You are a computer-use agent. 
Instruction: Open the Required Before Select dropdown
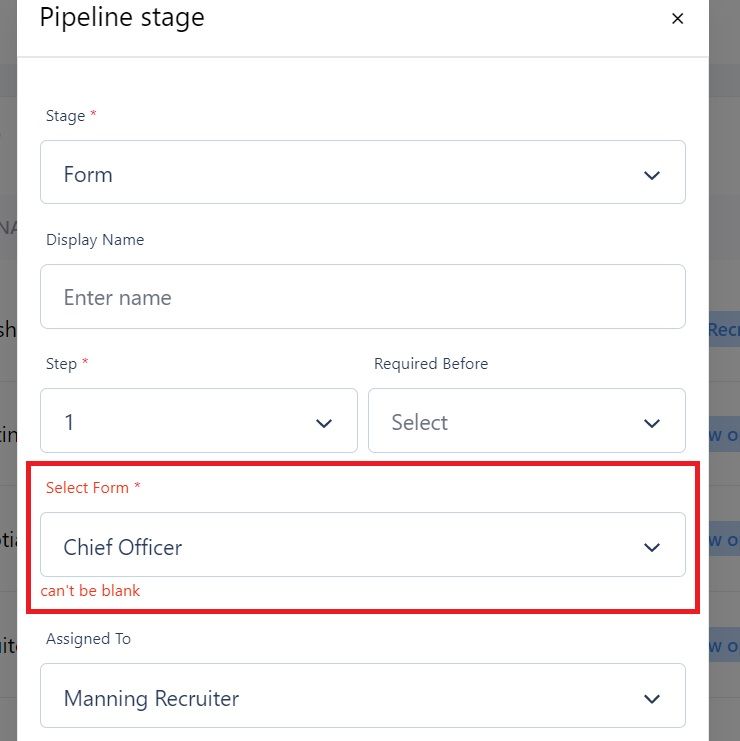(x=526, y=421)
